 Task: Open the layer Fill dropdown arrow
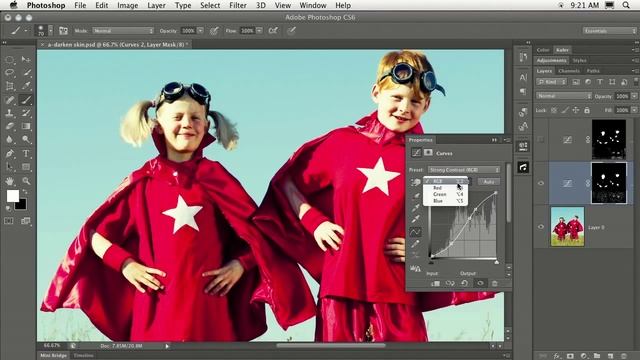point(634,110)
